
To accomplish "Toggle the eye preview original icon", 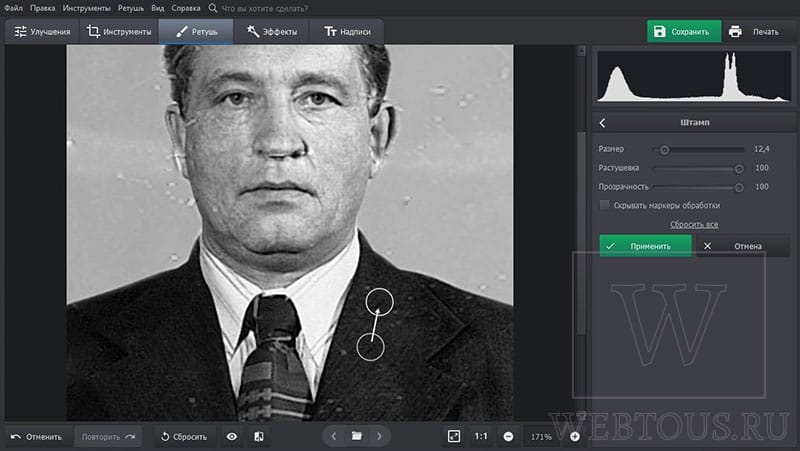I will click(x=232, y=436).
